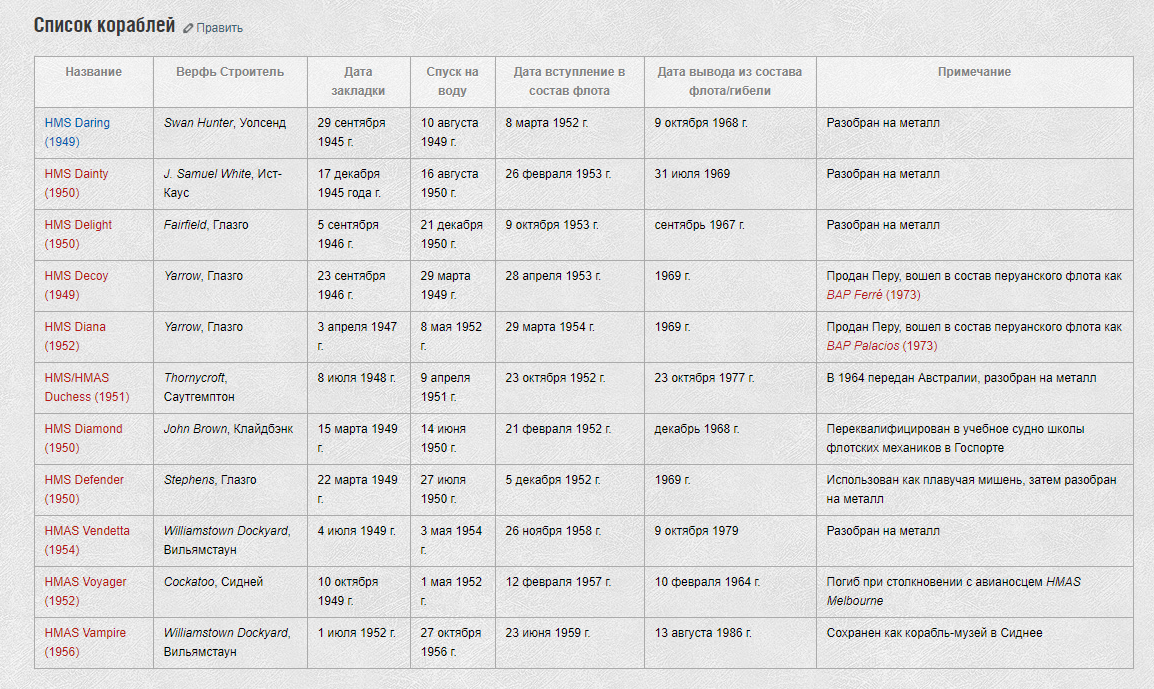Follow the HMS Delight (1950) link

78,234
